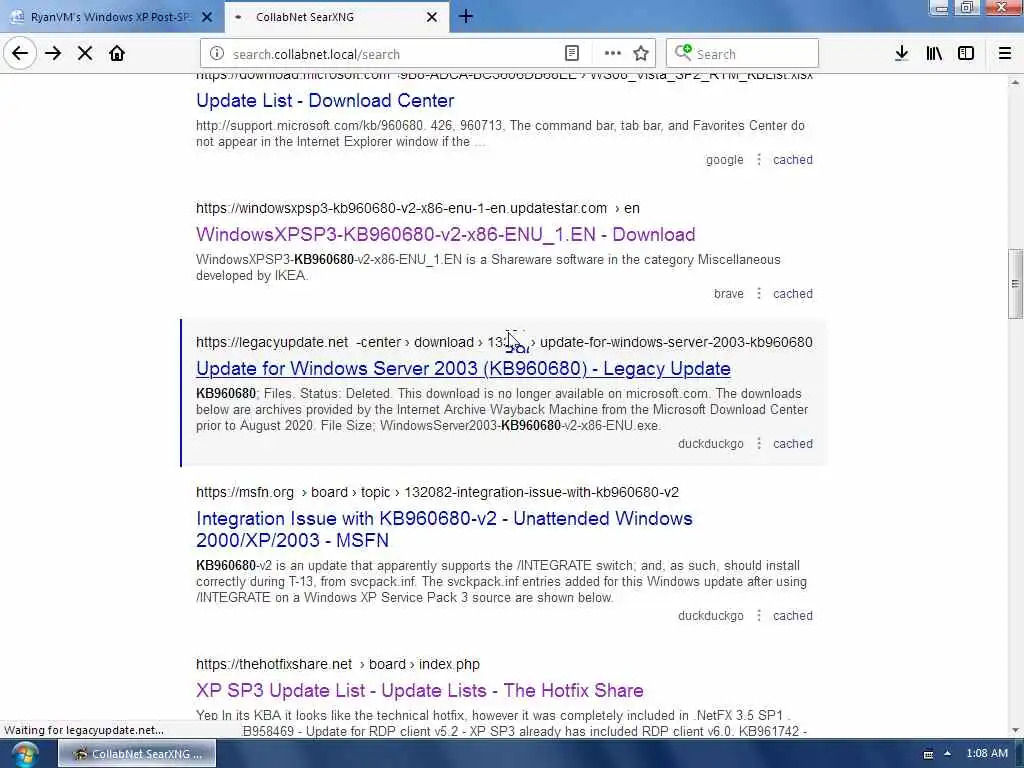Go back to the previous page

[20, 54]
